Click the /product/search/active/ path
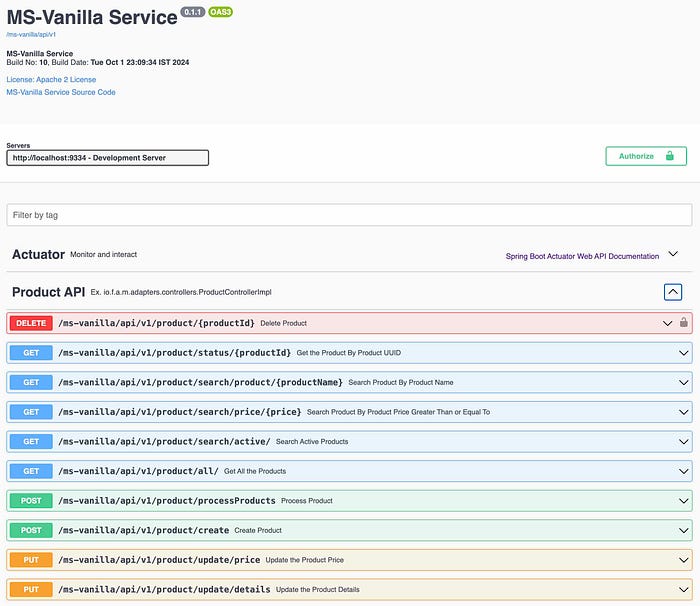The height and width of the screenshot is (606, 700). [164, 441]
